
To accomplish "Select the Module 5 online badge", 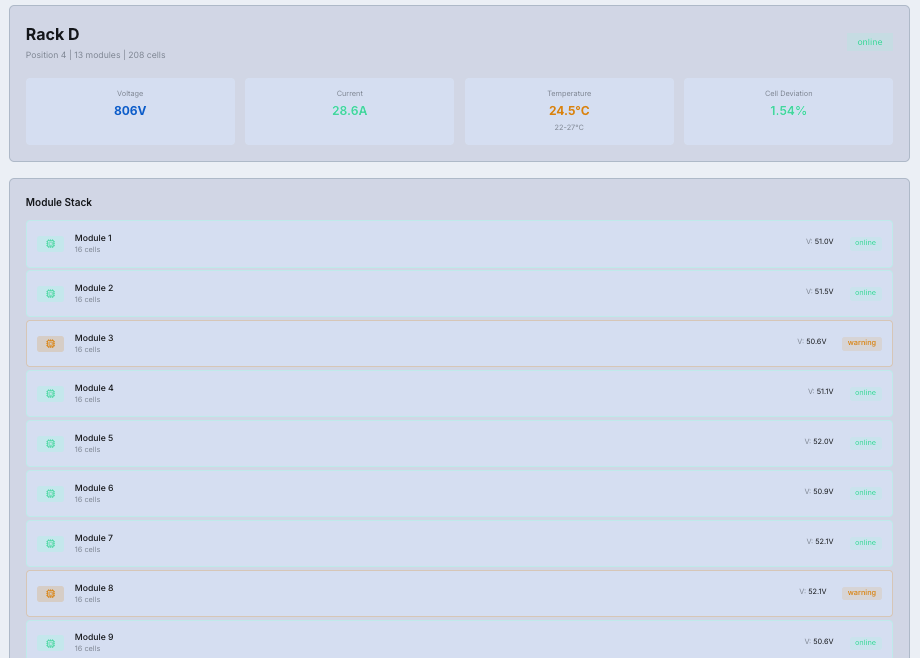I will [865, 443].
